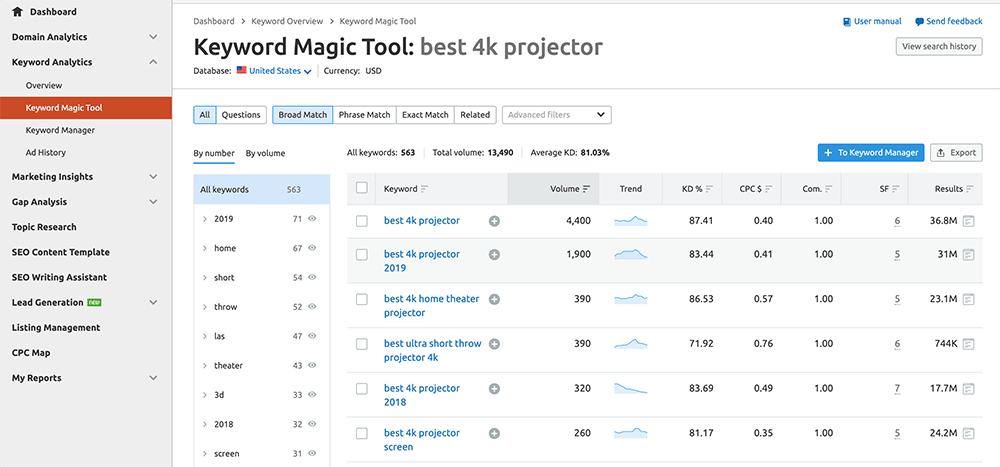Add 'best 4k projector' via plus icon
The width and height of the screenshot is (1000, 467).
tap(494, 221)
